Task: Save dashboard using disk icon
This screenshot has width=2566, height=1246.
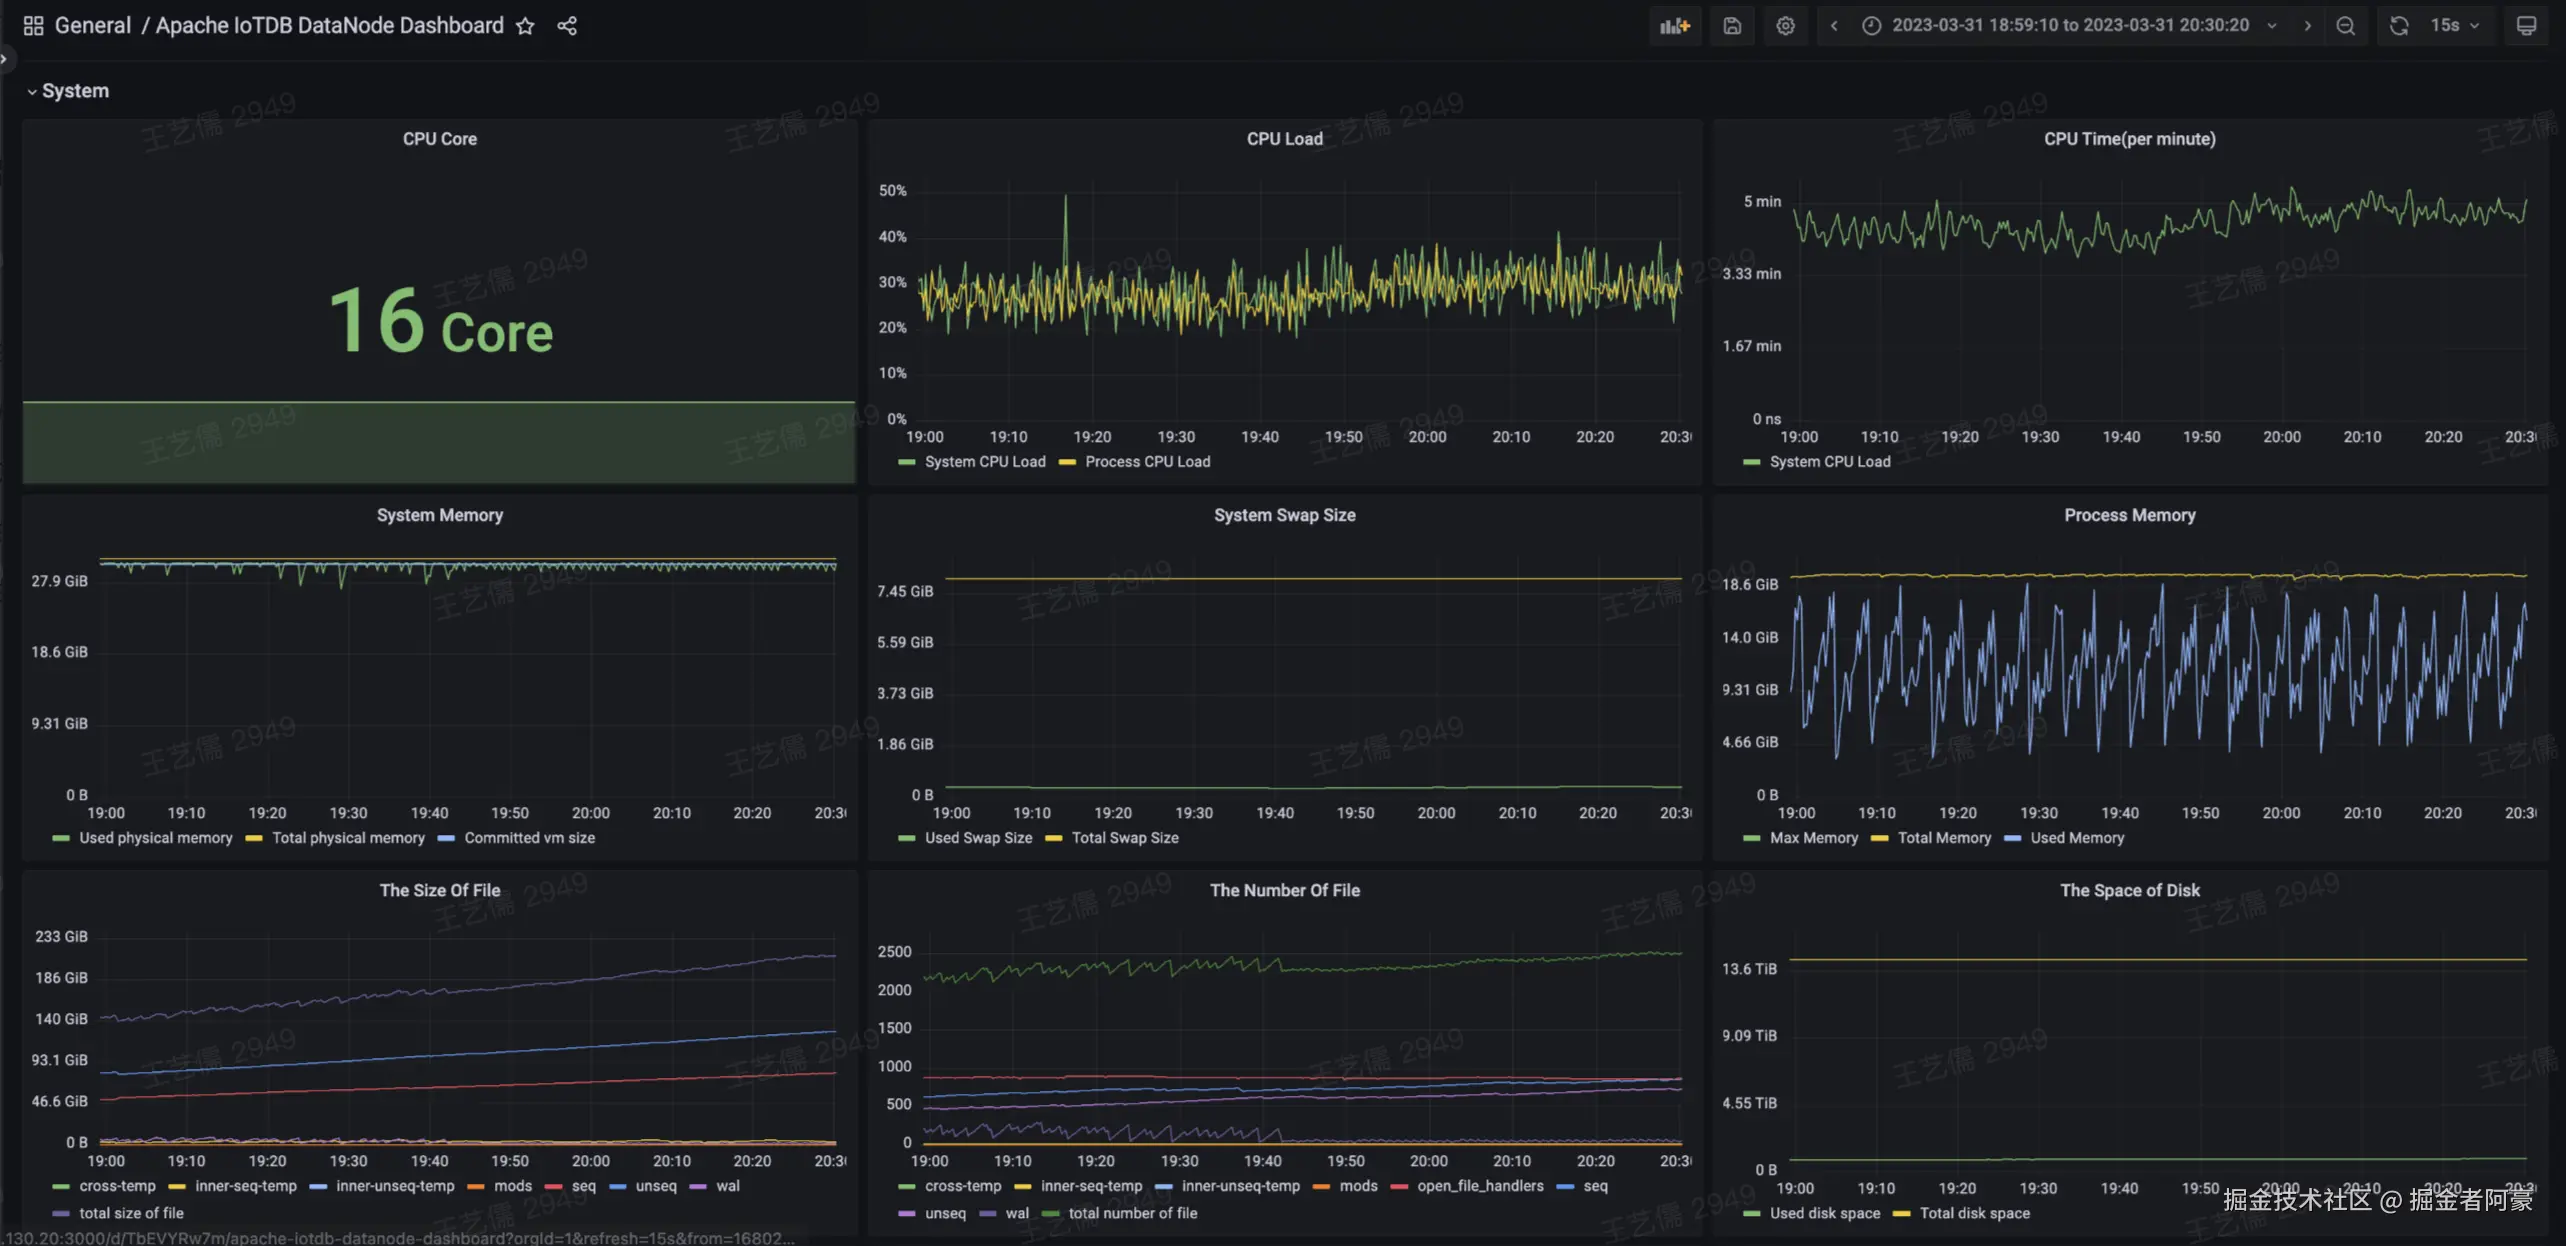Action: click(1732, 26)
